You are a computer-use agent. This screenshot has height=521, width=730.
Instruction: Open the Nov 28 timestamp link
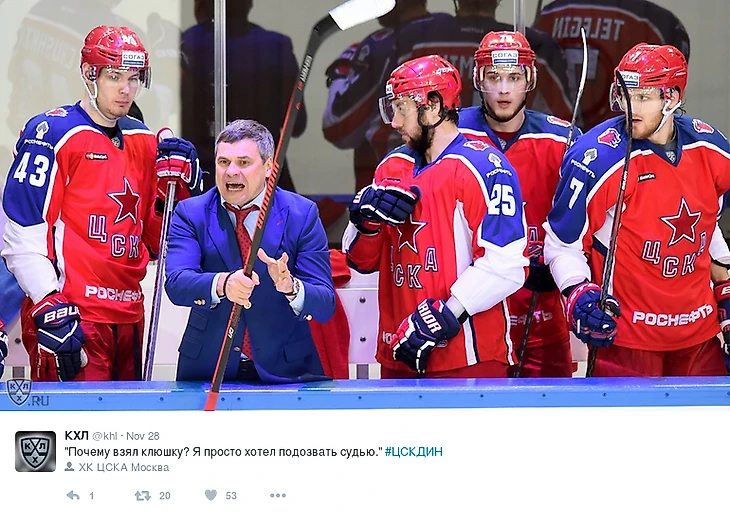tap(143, 436)
